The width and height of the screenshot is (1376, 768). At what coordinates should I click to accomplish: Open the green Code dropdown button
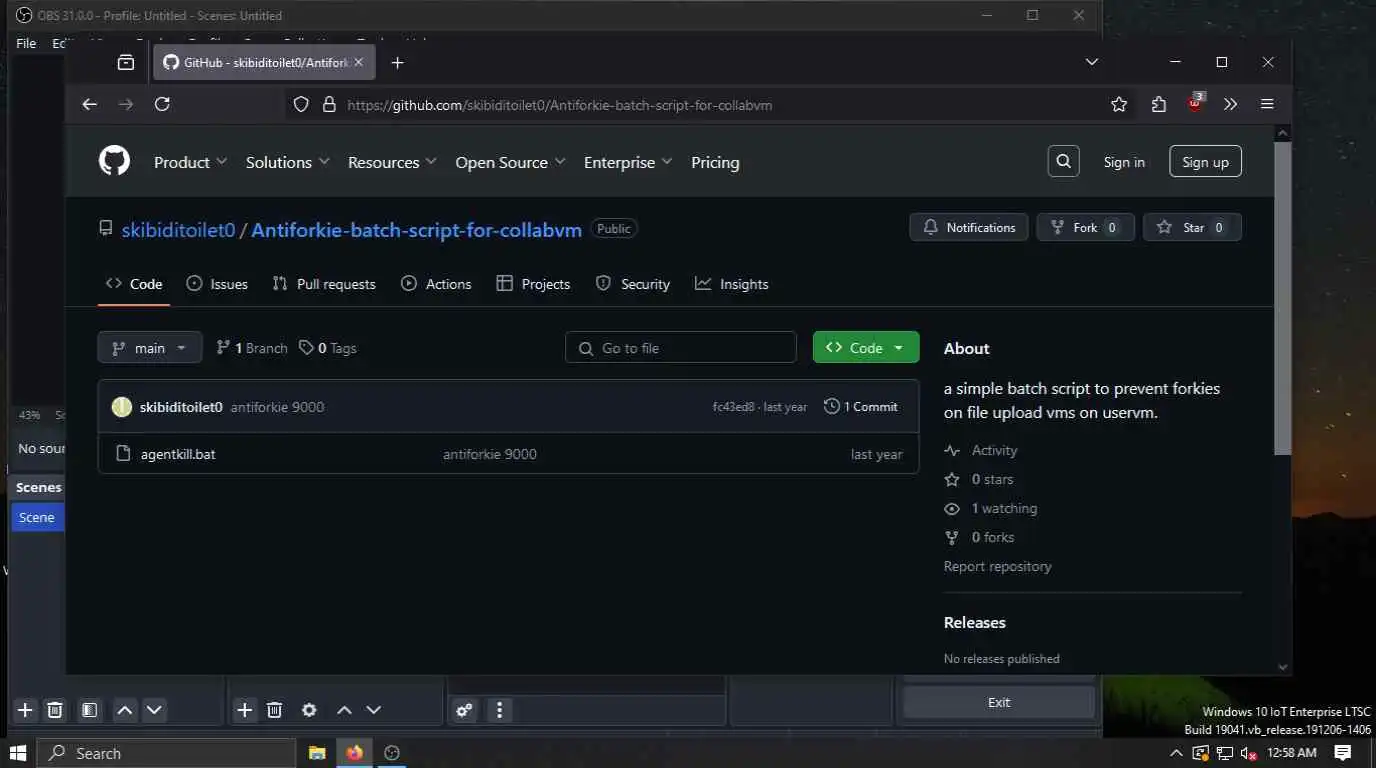coord(866,347)
